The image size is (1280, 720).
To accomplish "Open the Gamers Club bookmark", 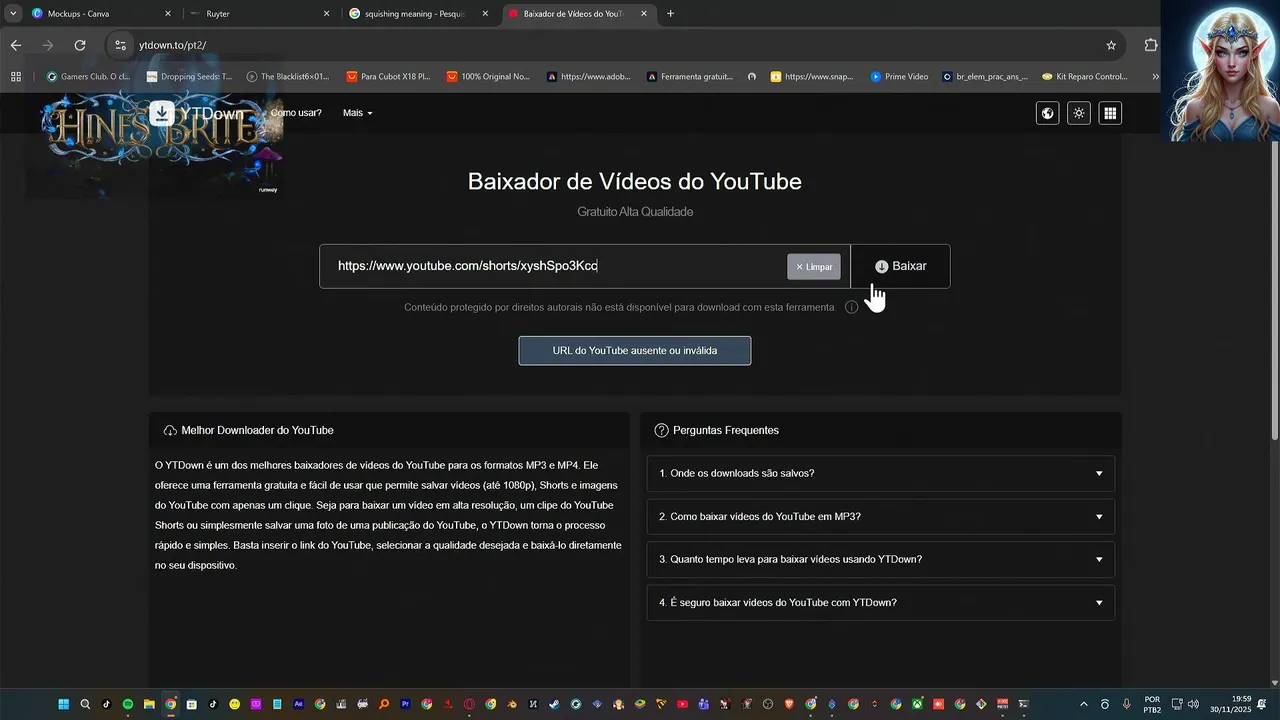I will [x=88, y=76].
